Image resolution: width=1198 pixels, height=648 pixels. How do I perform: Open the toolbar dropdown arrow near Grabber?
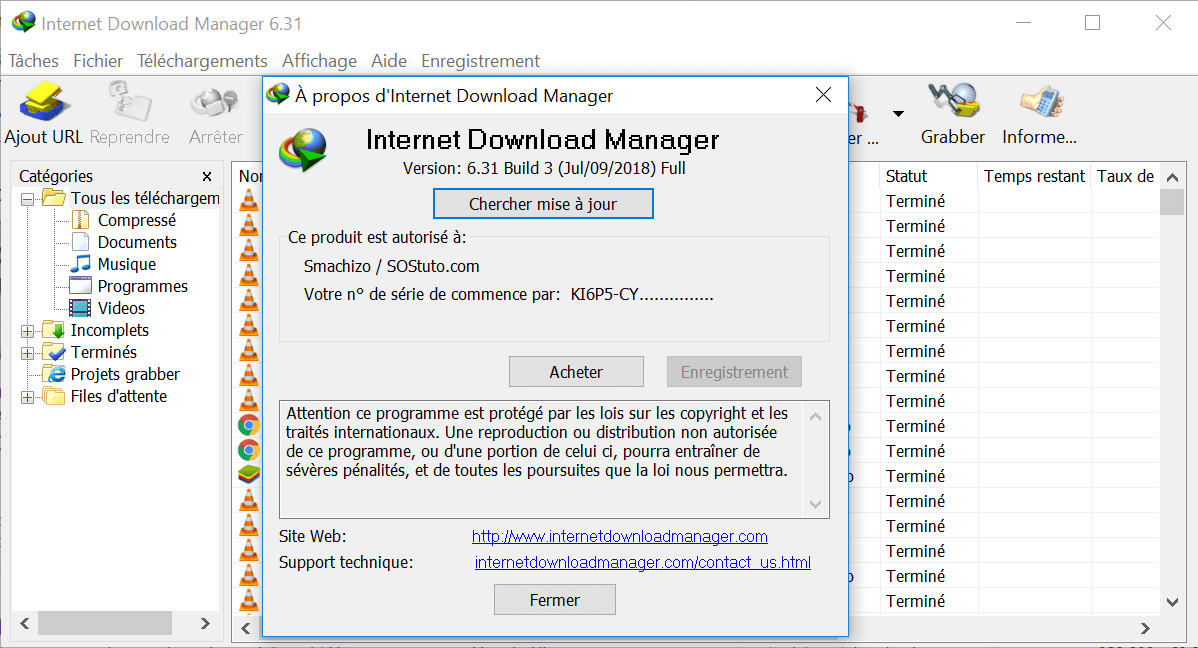(898, 114)
